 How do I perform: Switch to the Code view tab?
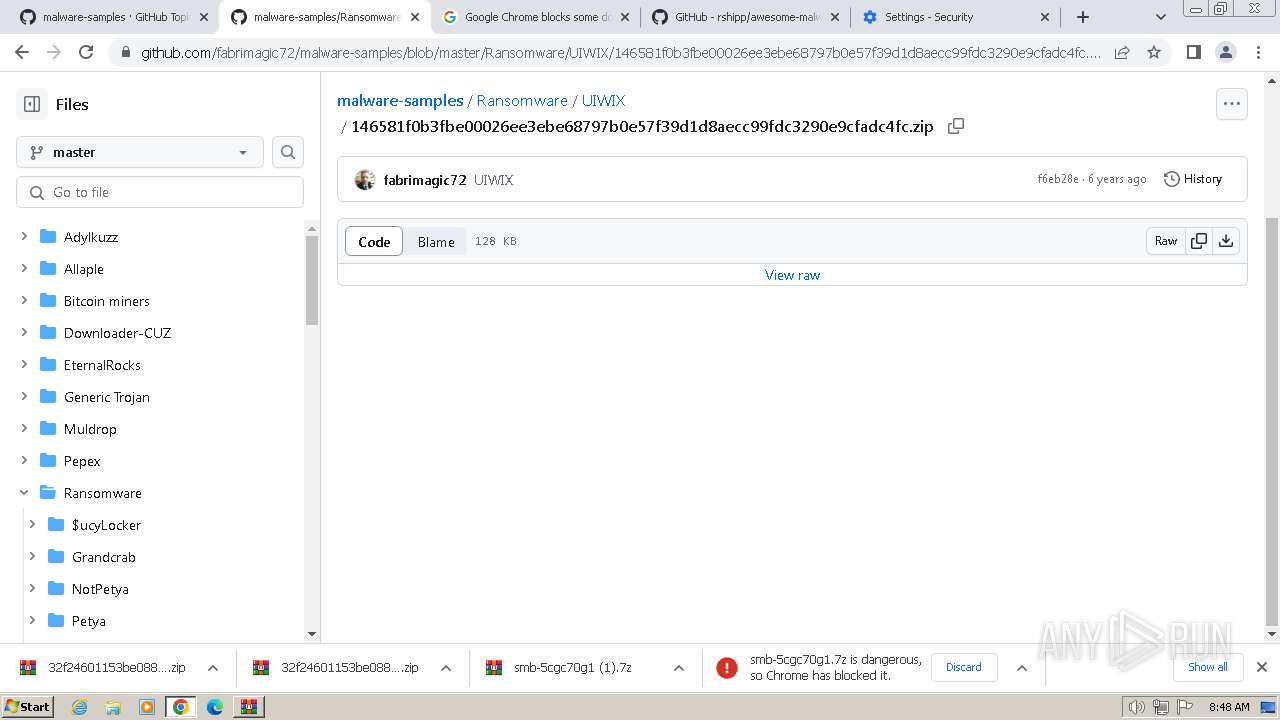[x=374, y=241]
